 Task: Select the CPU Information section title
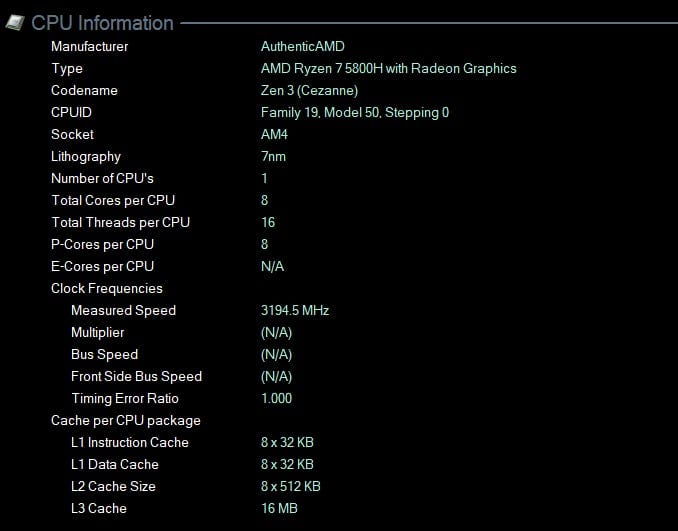pyautogui.click(x=102, y=22)
